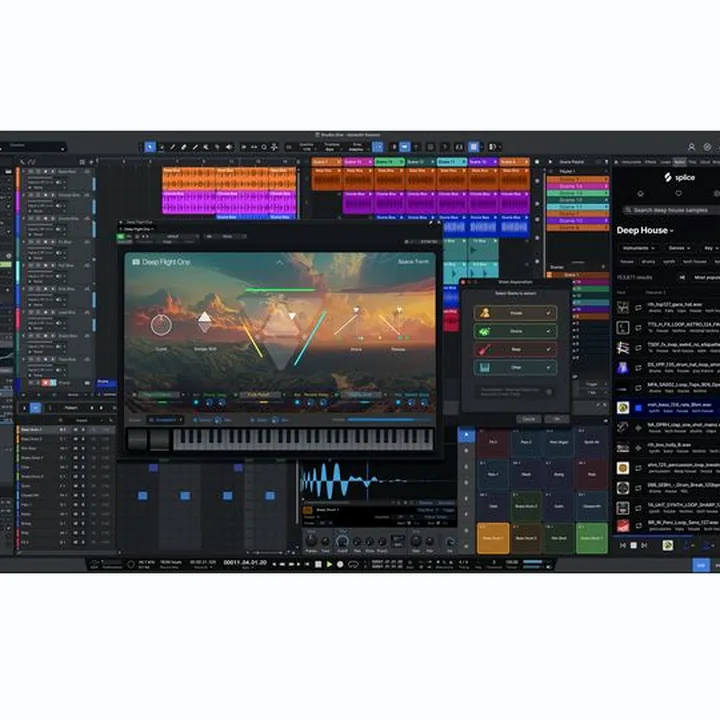720x720 pixels.
Task: Click the orange Bass Drum launcher pad
Action: point(493,538)
